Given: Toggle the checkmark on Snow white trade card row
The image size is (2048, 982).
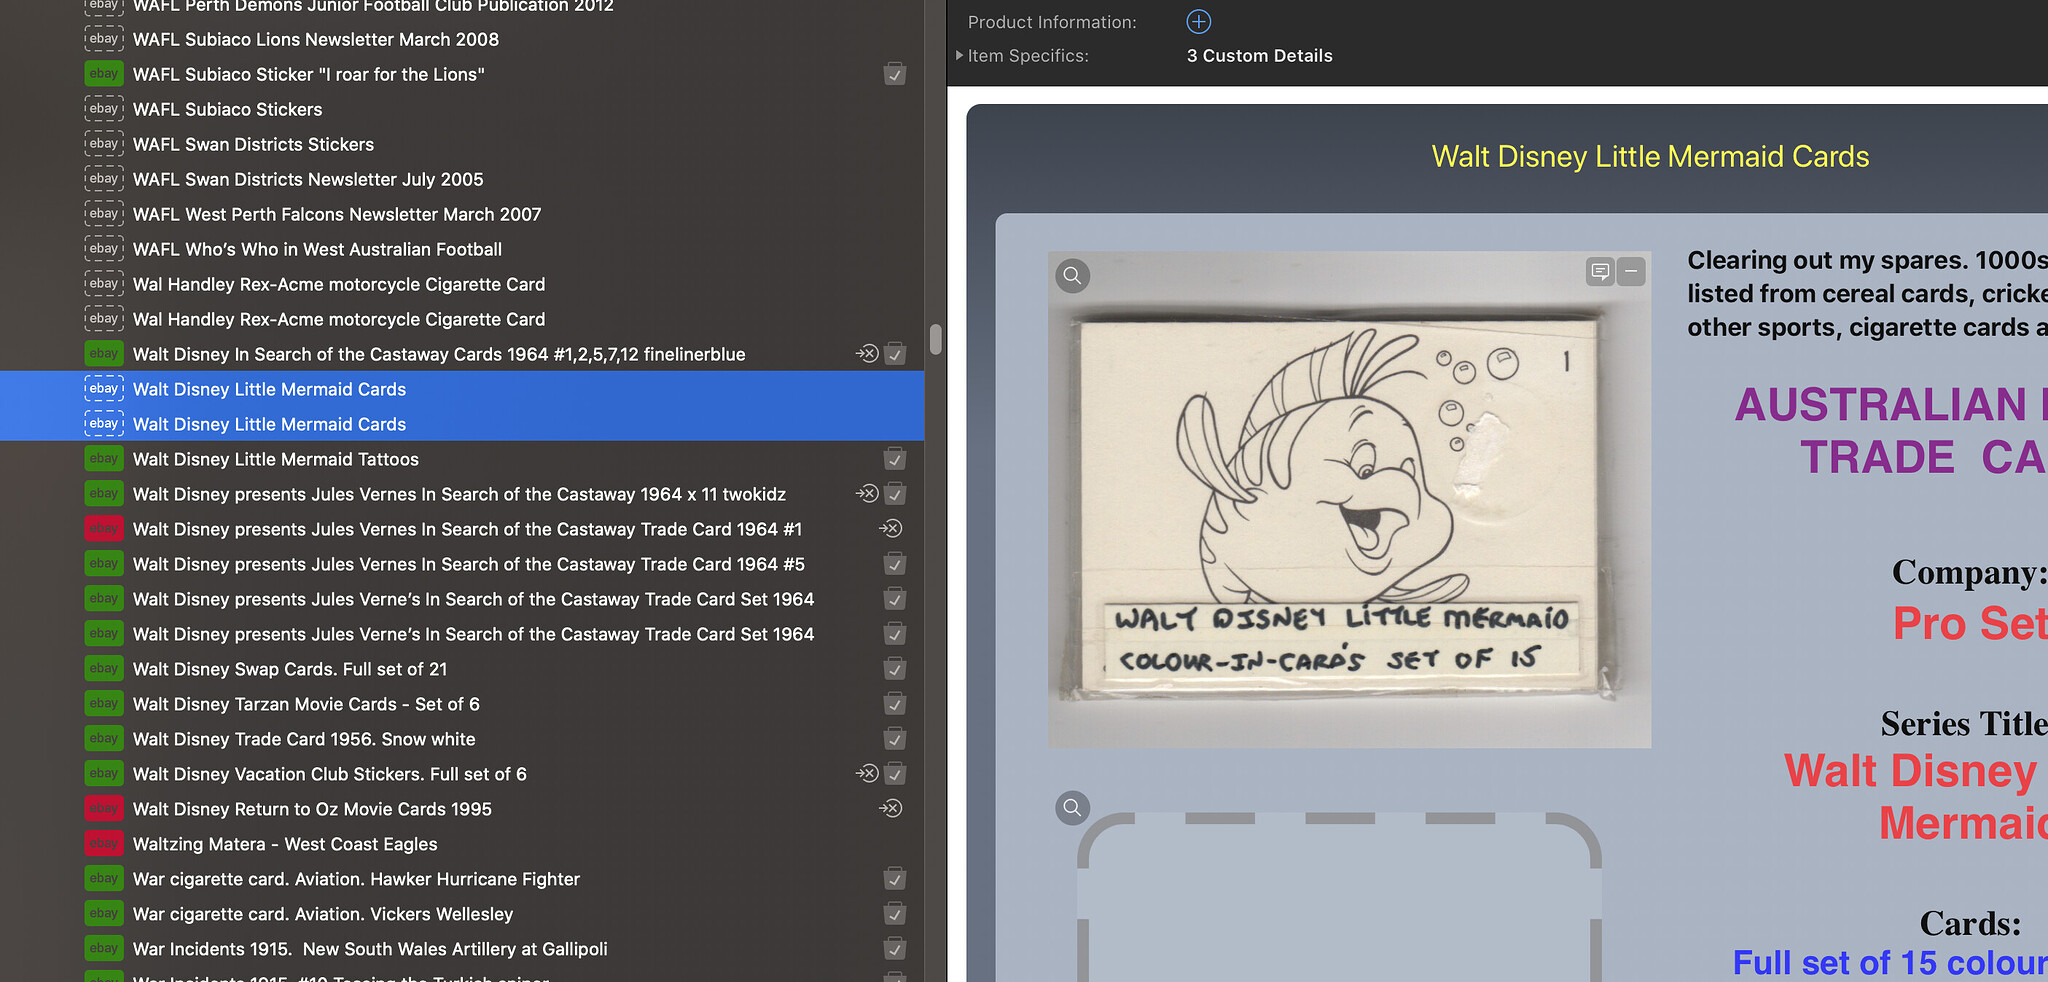Looking at the screenshot, I should tap(895, 739).
